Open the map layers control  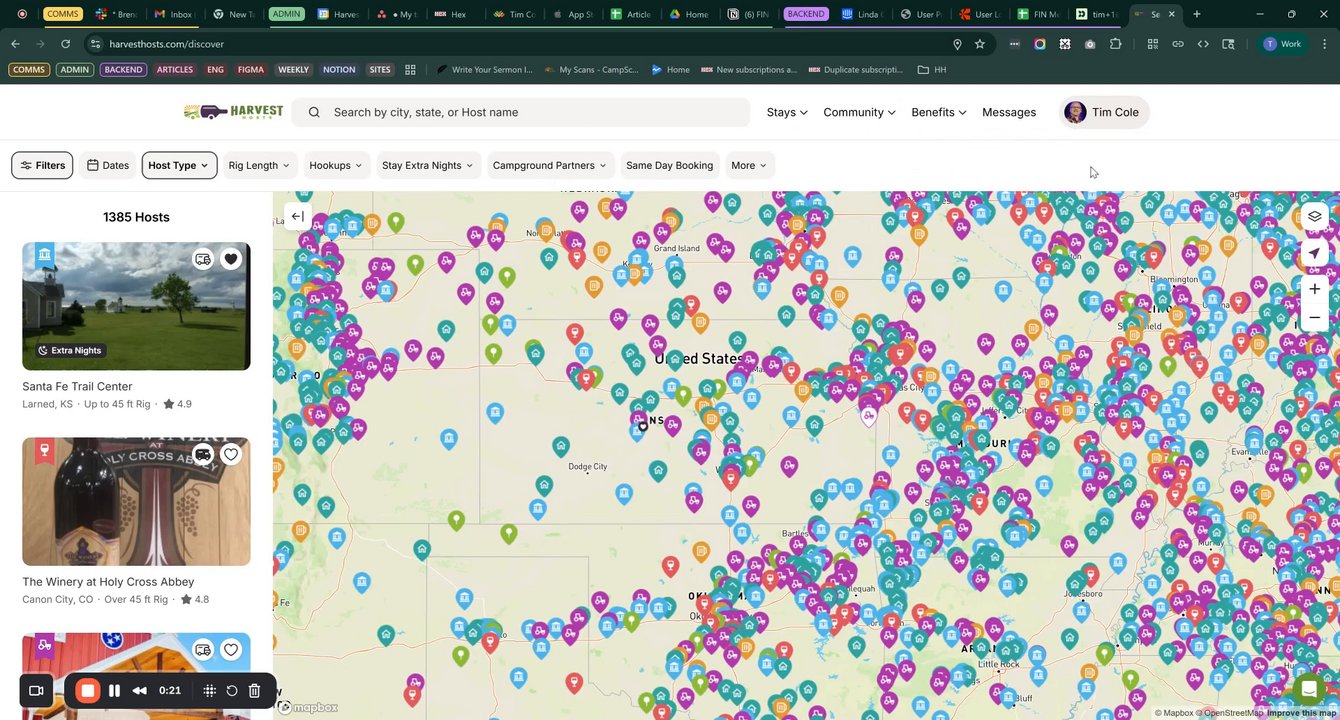[x=1314, y=217]
